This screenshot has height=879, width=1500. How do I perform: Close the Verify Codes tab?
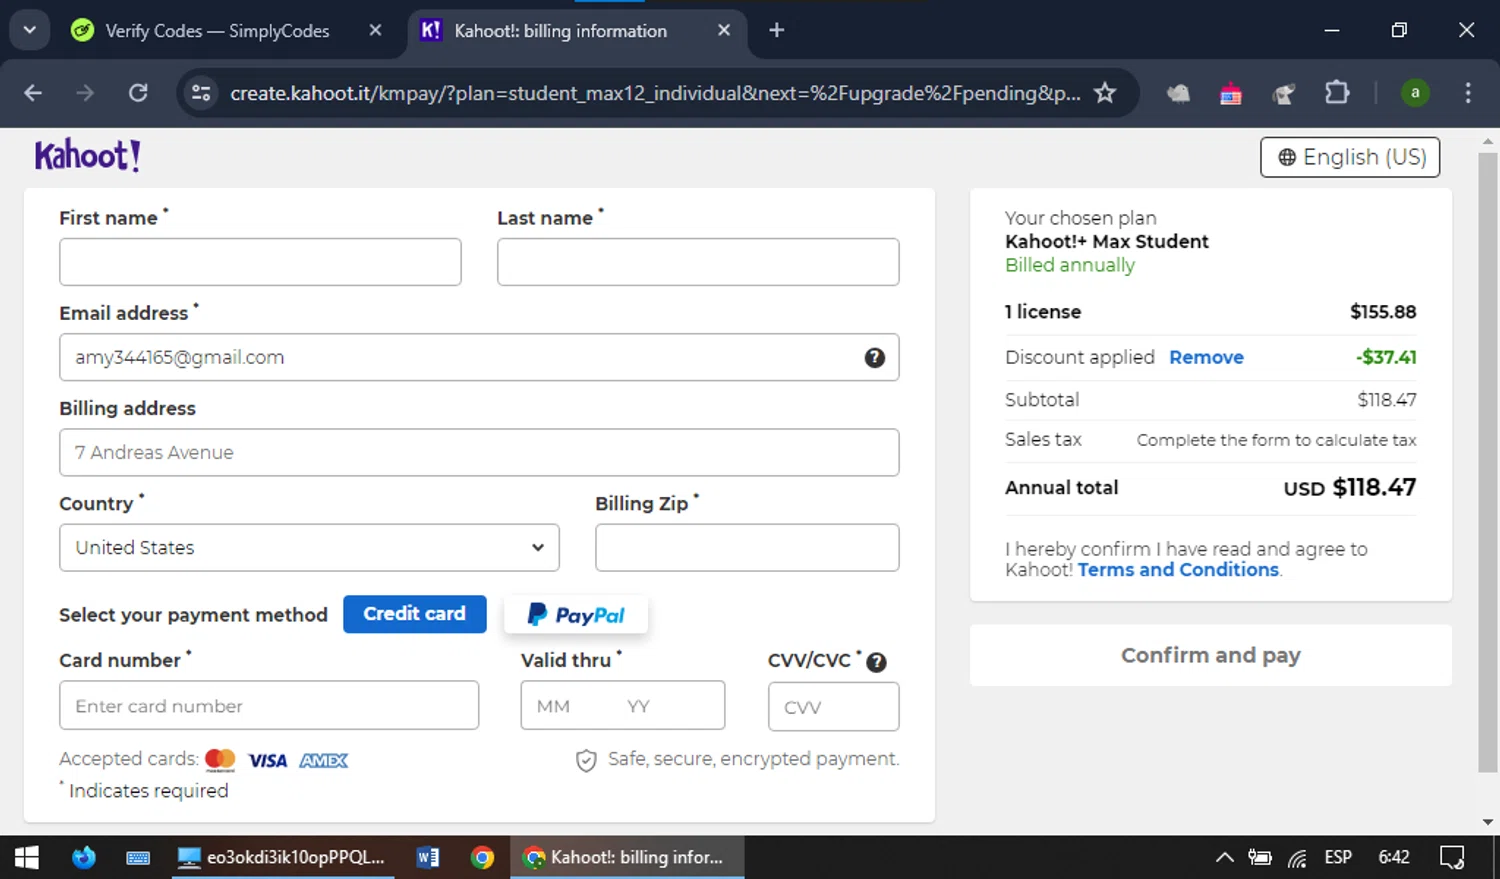point(375,30)
